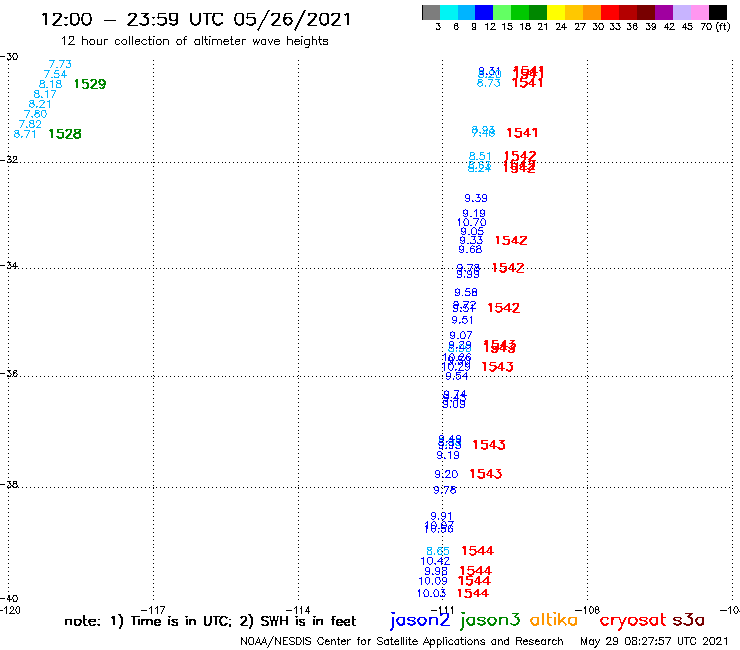Screen dimensions: 740x650
Task: Select the 7.73 wave height value
Action: 60,64
